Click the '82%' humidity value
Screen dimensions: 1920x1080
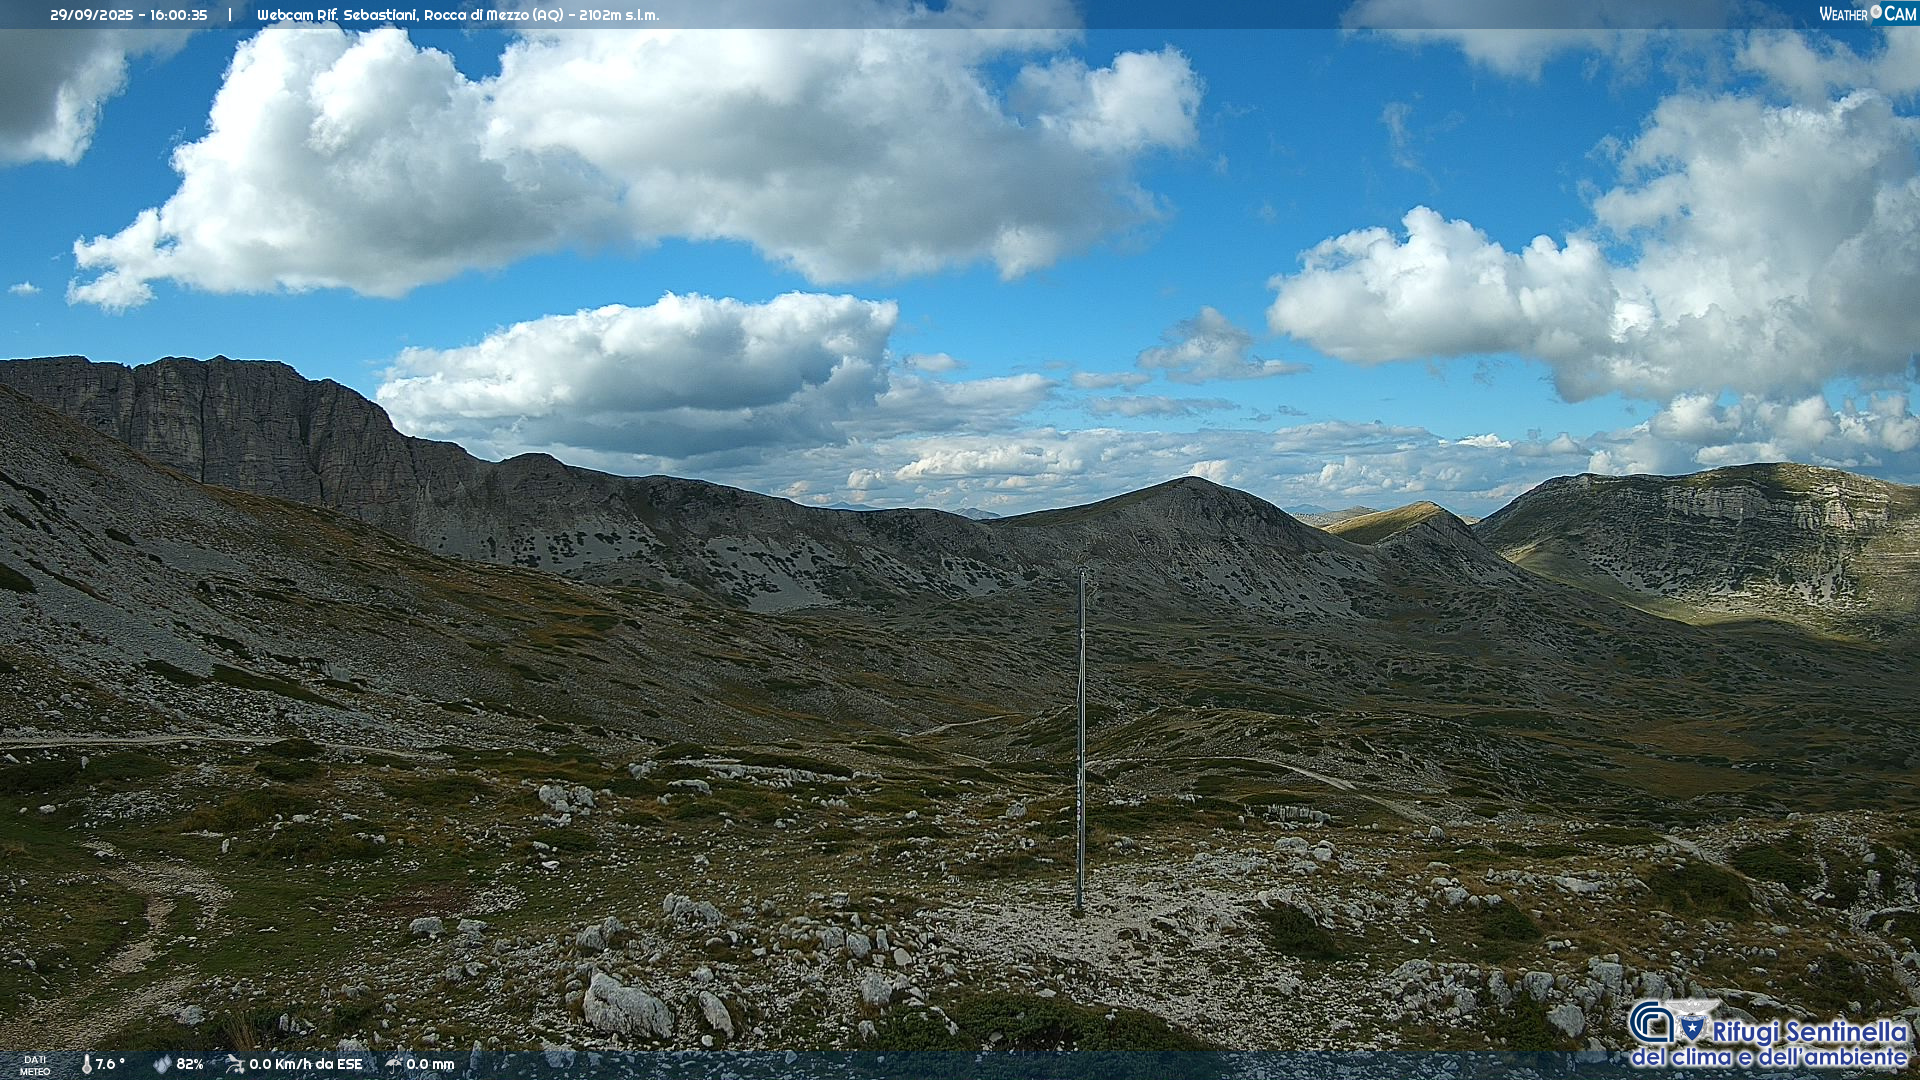[x=190, y=1065]
